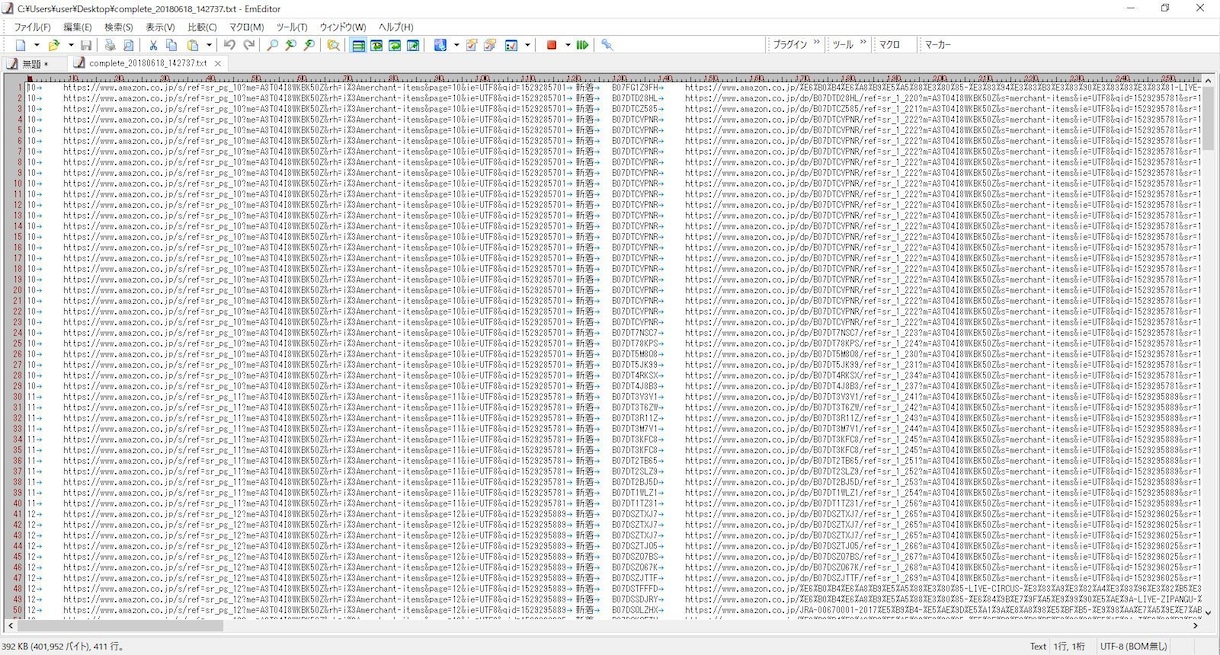Screen dimensions: 1220x655
Task: Click the 1行, 1桁 cursor position indicator
Action: (x=1071, y=647)
